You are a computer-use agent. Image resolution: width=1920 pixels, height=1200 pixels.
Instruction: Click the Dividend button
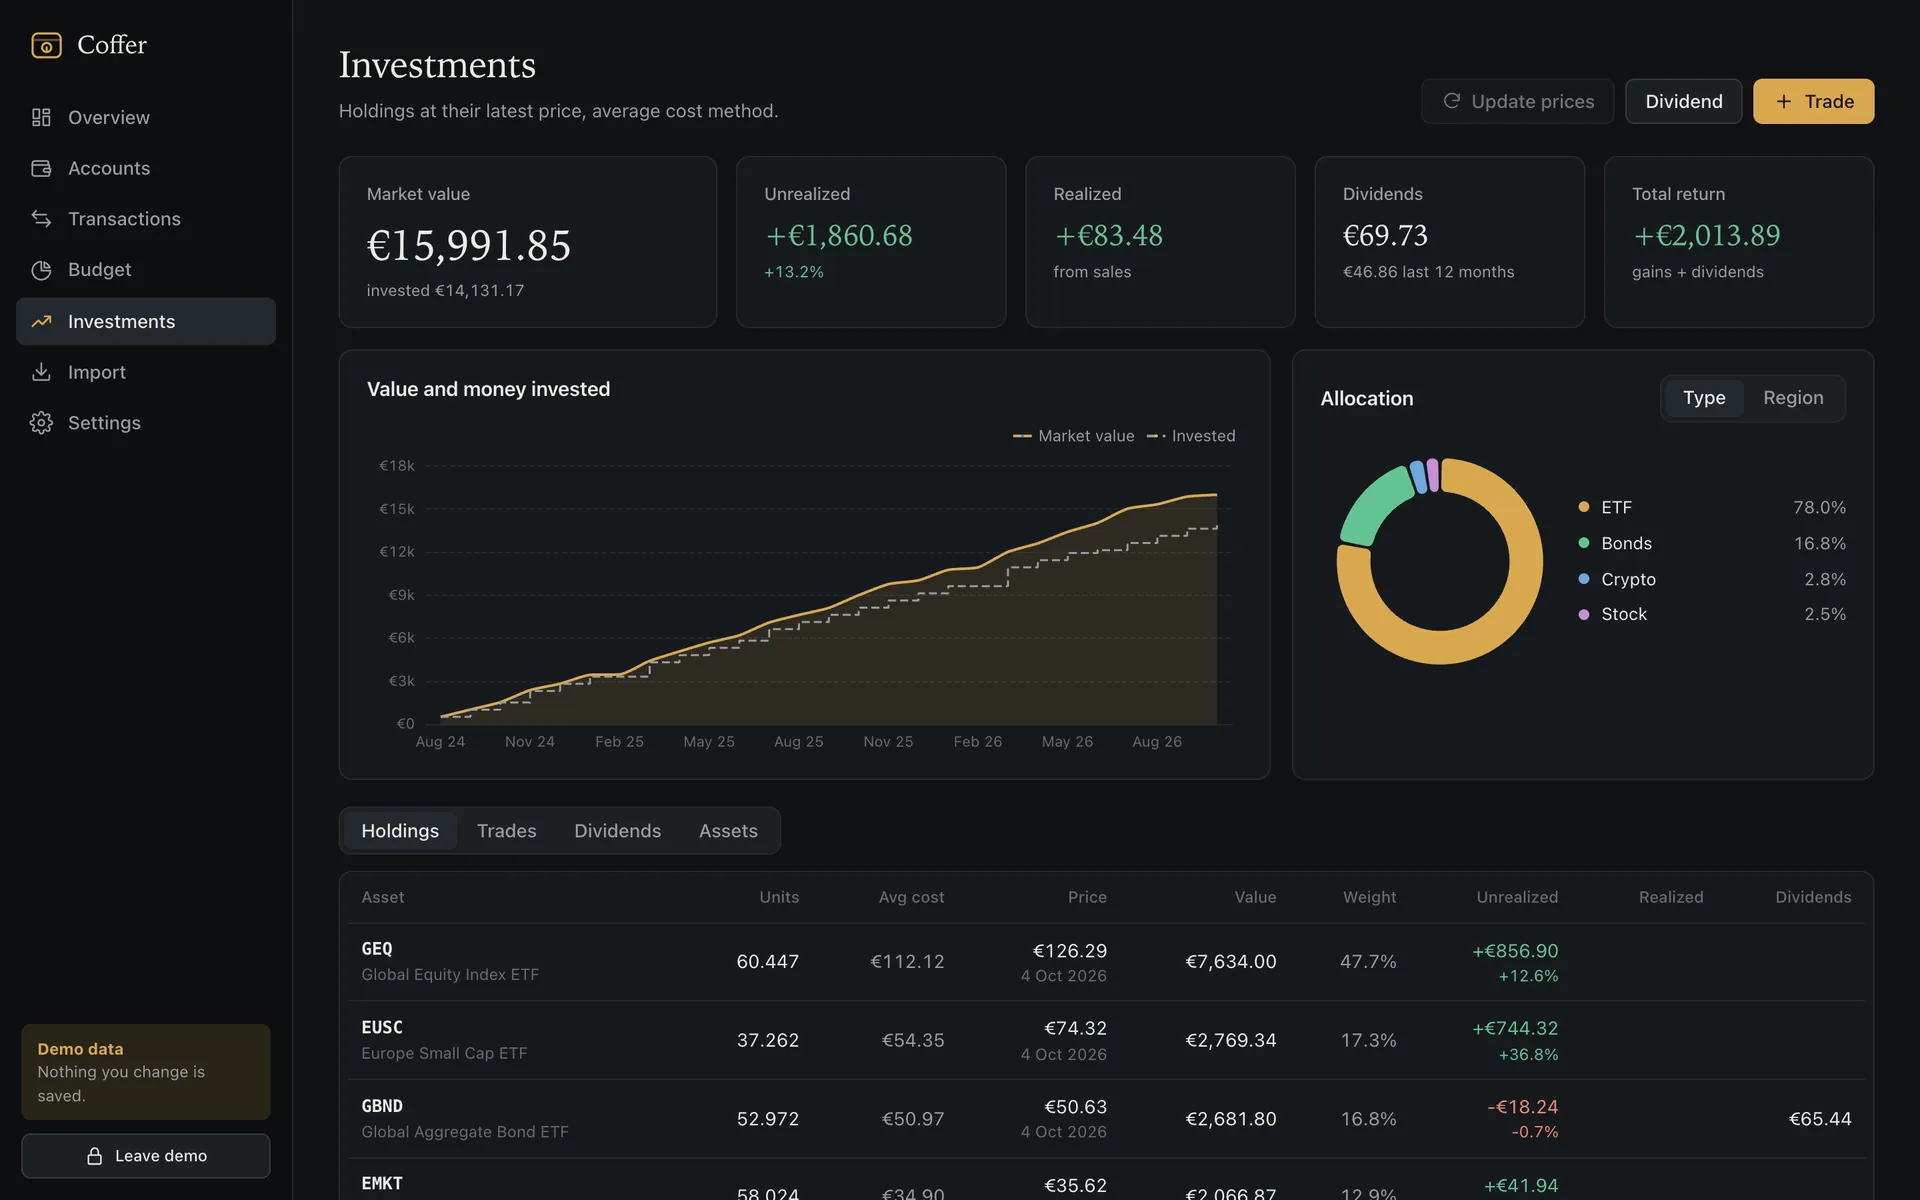click(1684, 101)
